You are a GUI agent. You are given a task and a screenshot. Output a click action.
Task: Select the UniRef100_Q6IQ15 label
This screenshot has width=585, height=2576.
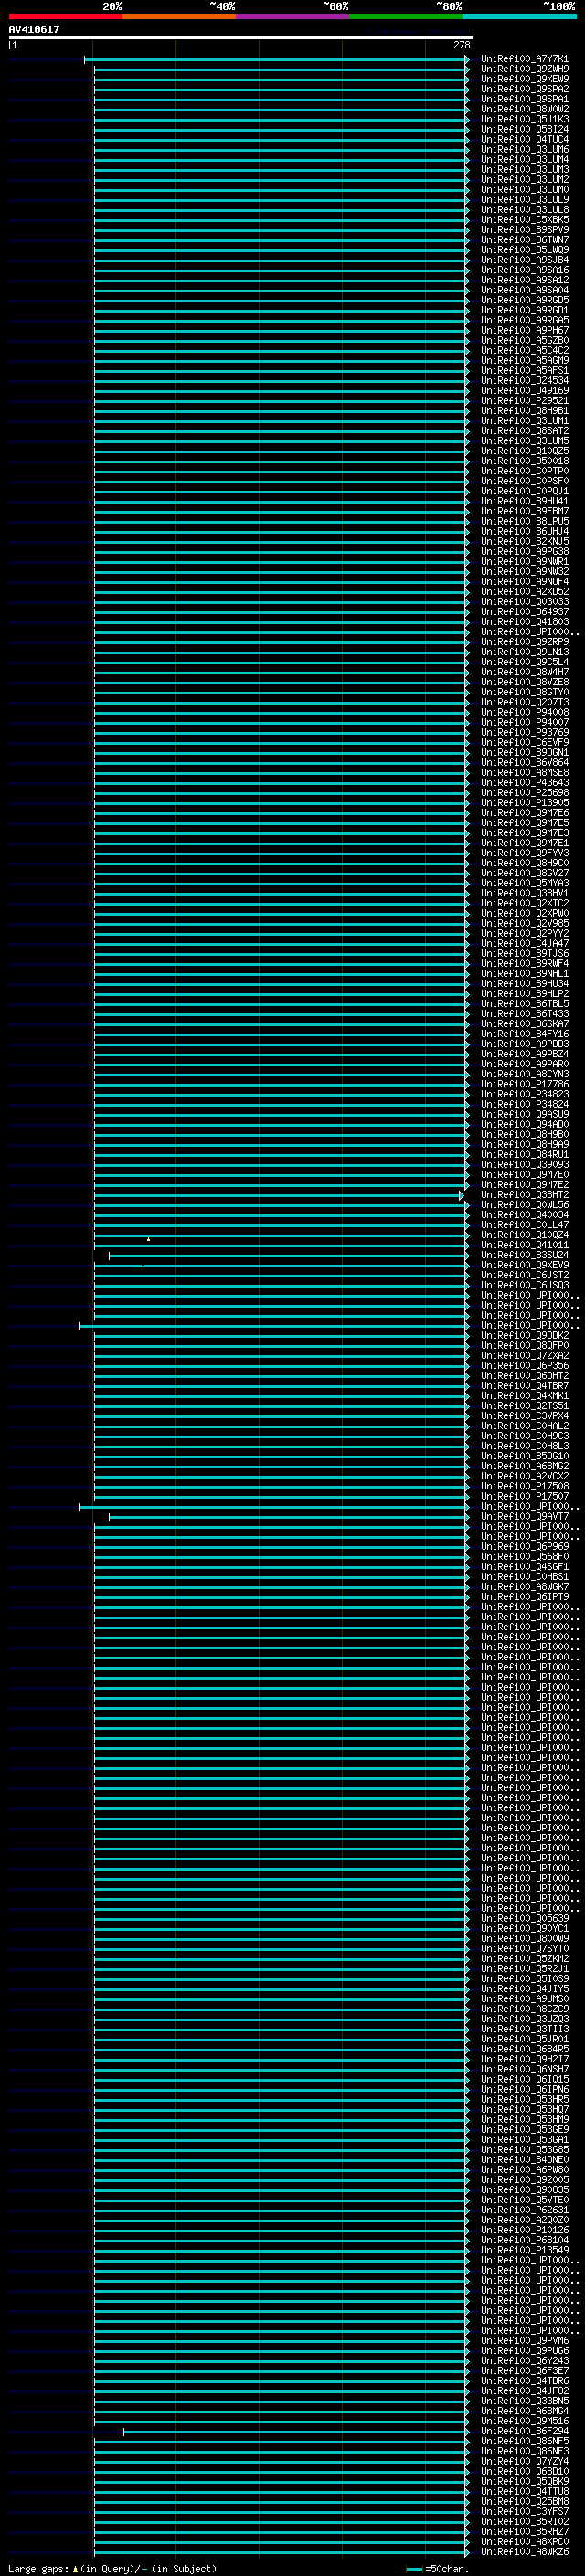(524, 2080)
